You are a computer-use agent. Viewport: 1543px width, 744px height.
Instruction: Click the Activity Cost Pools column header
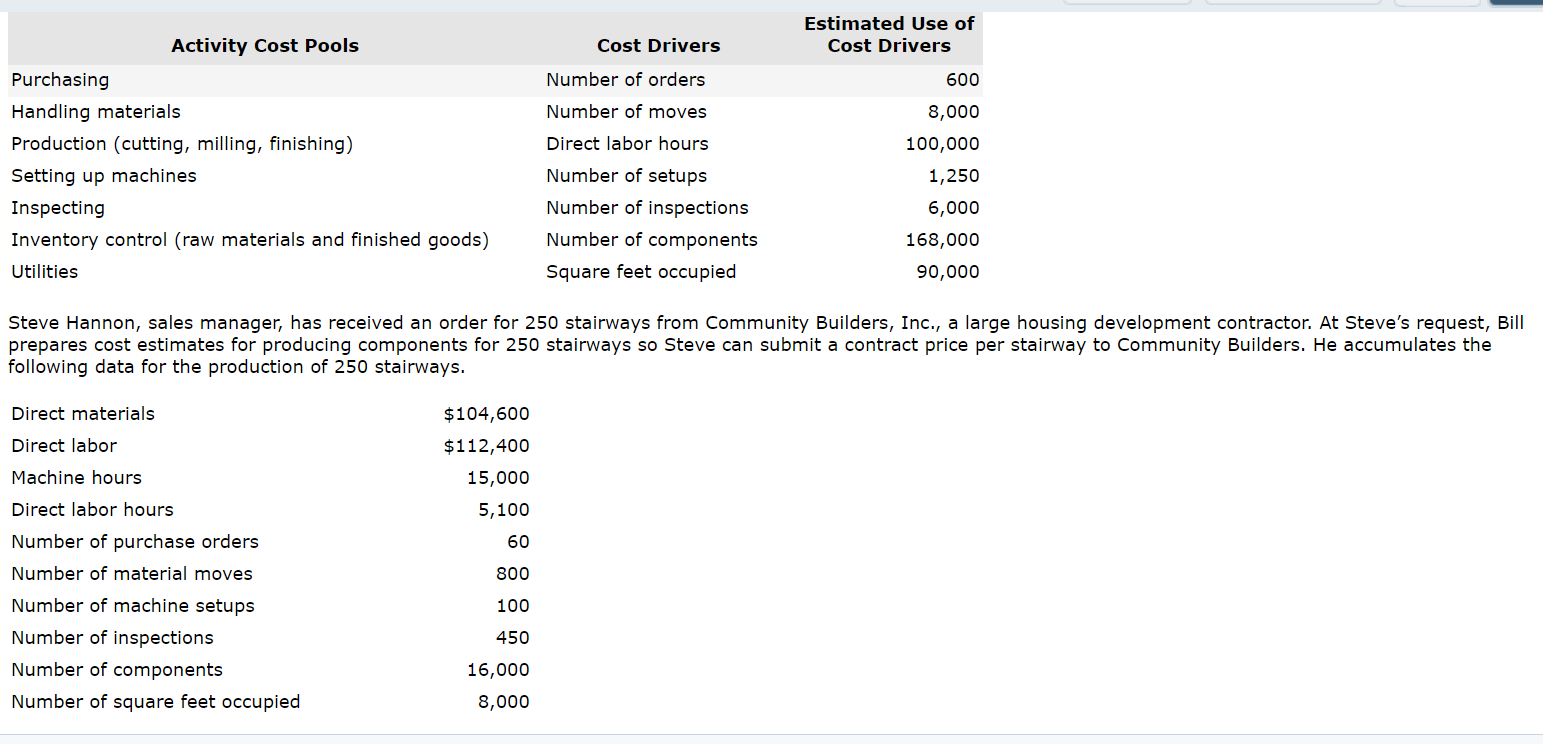pyautogui.click(x=264, y=45)
